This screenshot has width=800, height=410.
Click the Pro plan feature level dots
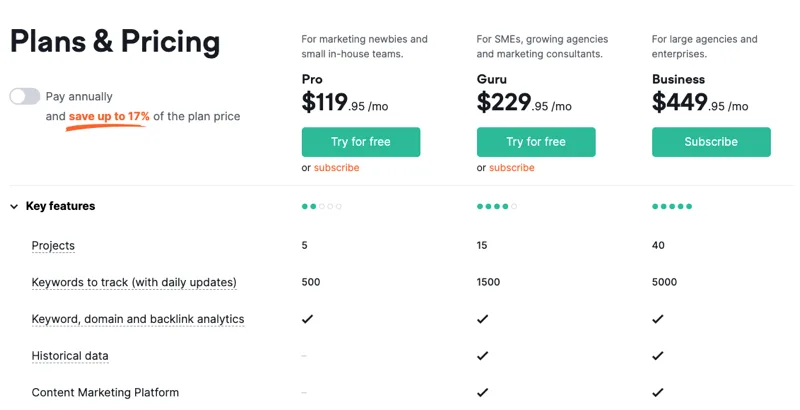322,207
